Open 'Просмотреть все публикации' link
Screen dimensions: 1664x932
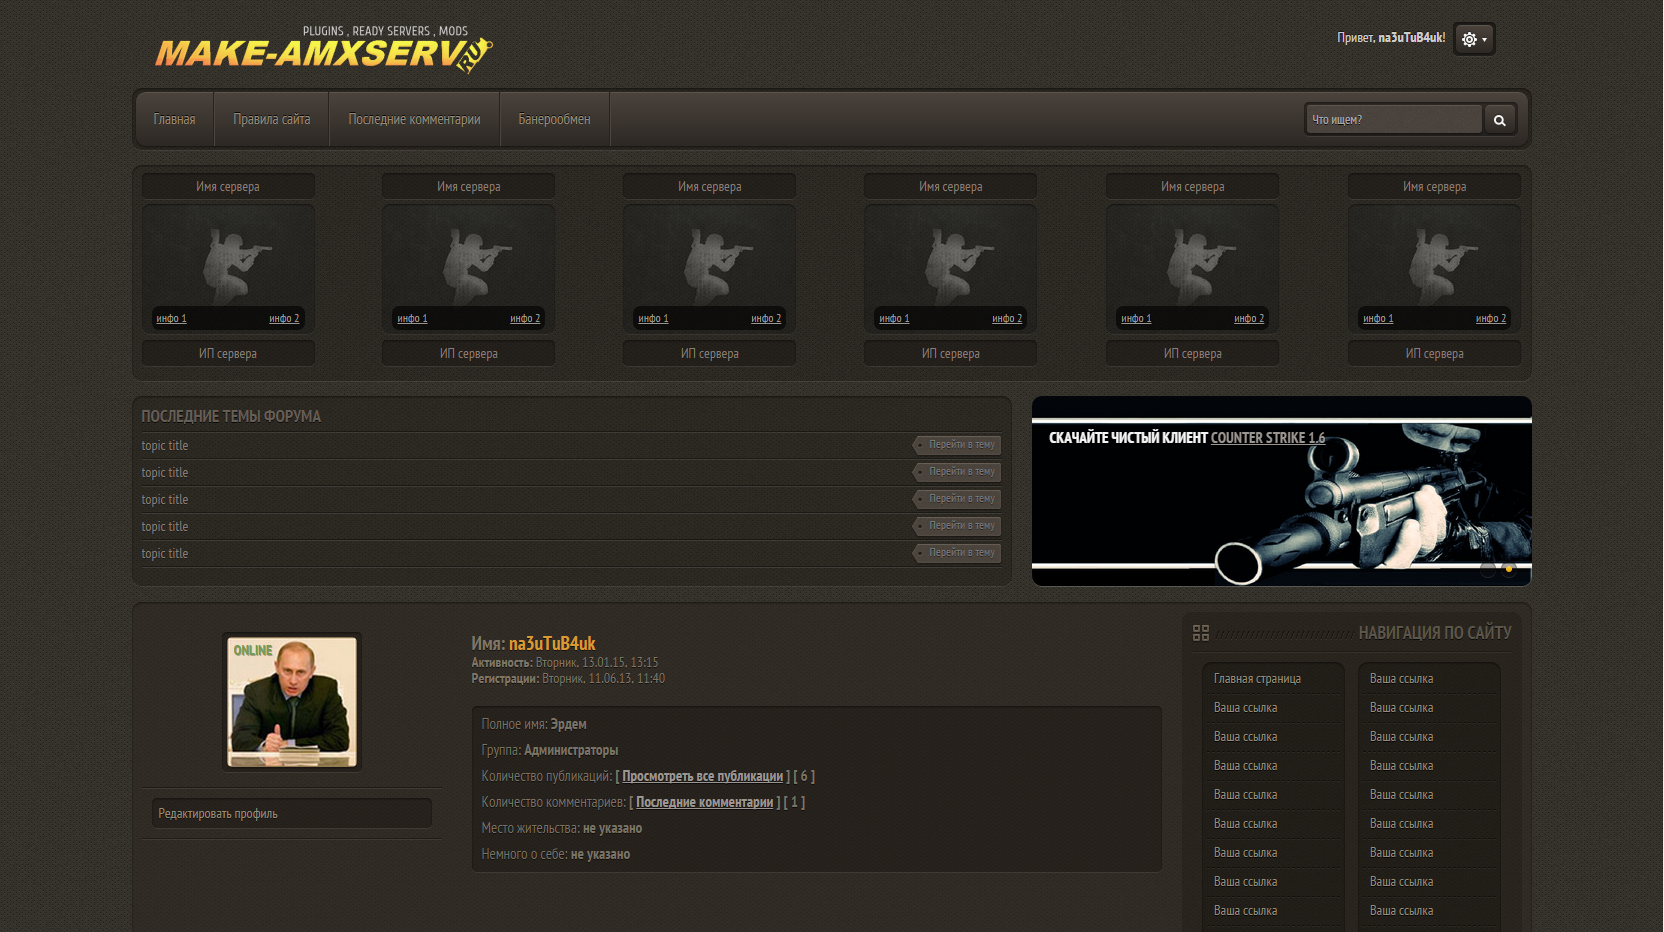click(x=703, y=777)
